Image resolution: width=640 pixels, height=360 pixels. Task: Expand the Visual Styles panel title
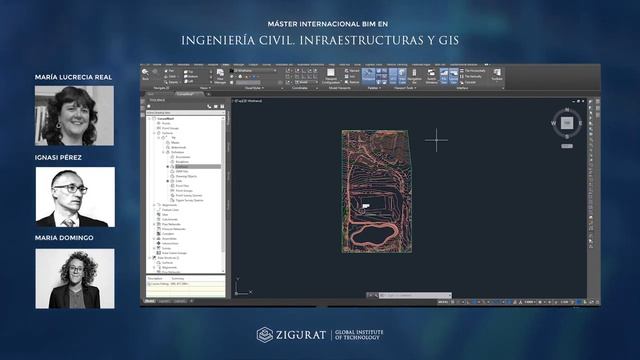click(254, 88)
